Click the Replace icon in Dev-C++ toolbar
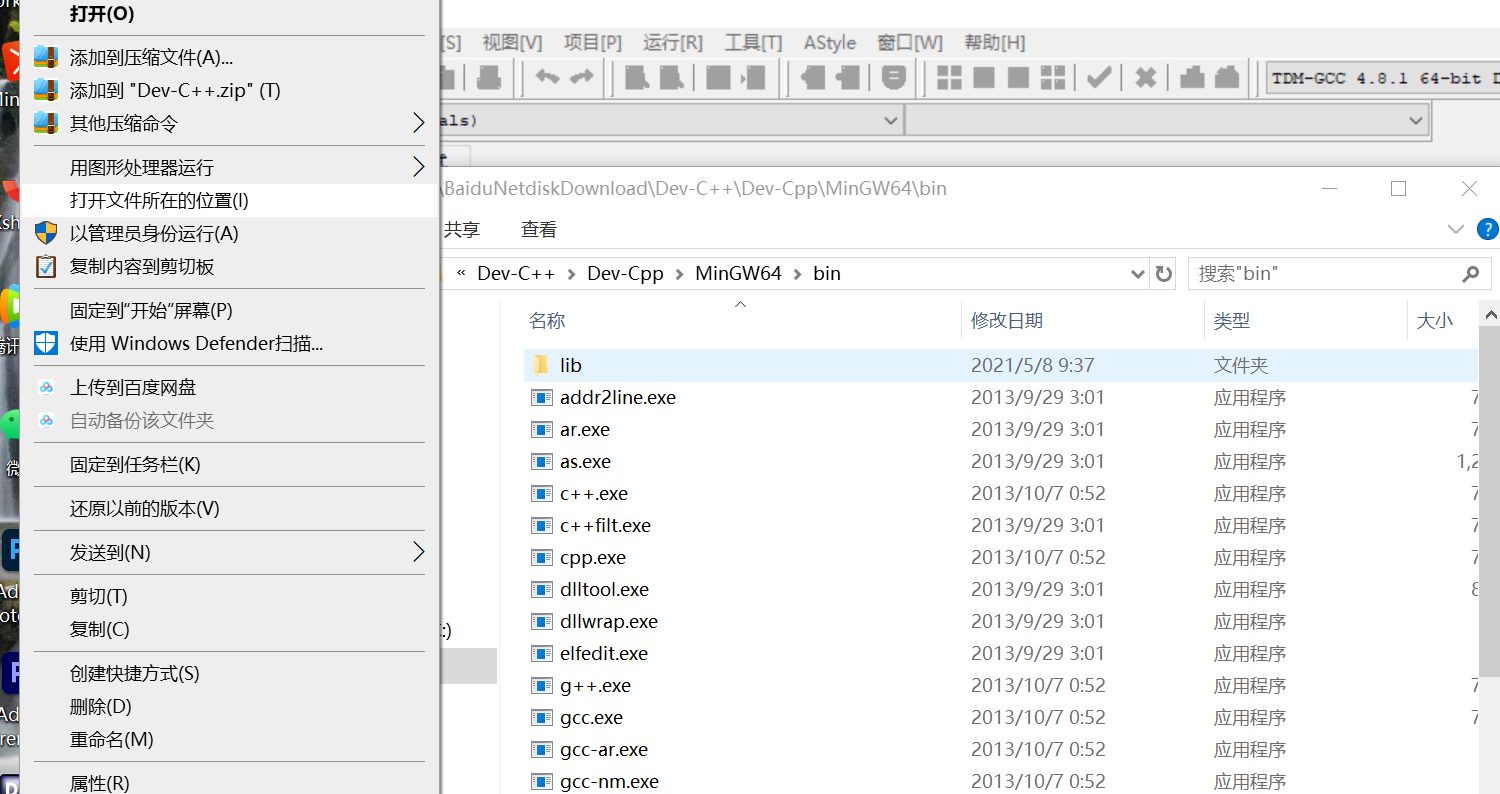The height and width of the screenshot is (794, 1500). pyautogui.click(x=673, y=77)
